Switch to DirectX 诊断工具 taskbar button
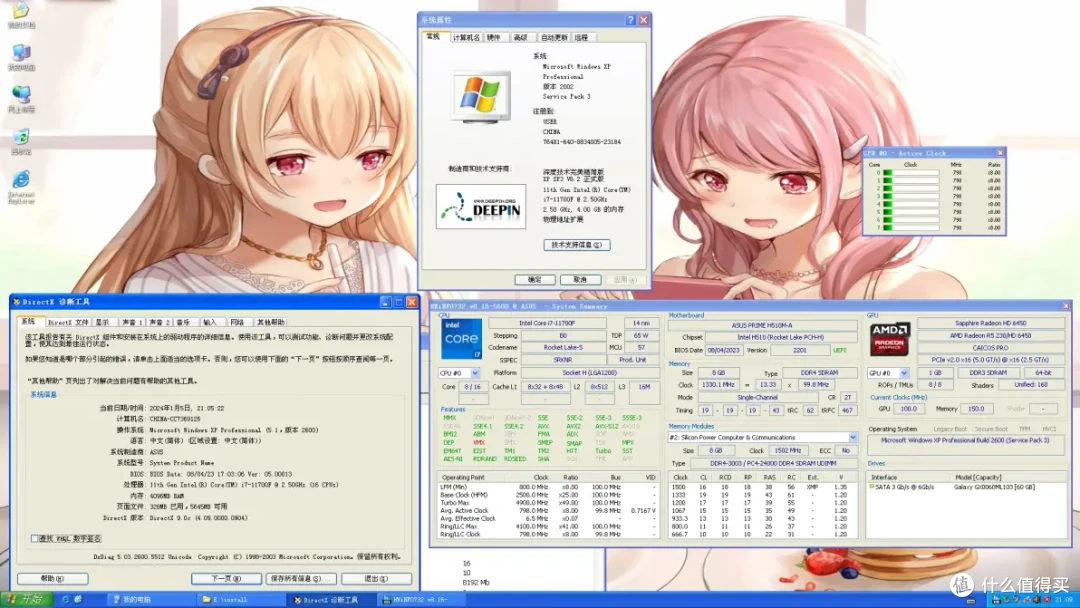The height and width of the screenshot is (608, 1080). pos(329,600)
